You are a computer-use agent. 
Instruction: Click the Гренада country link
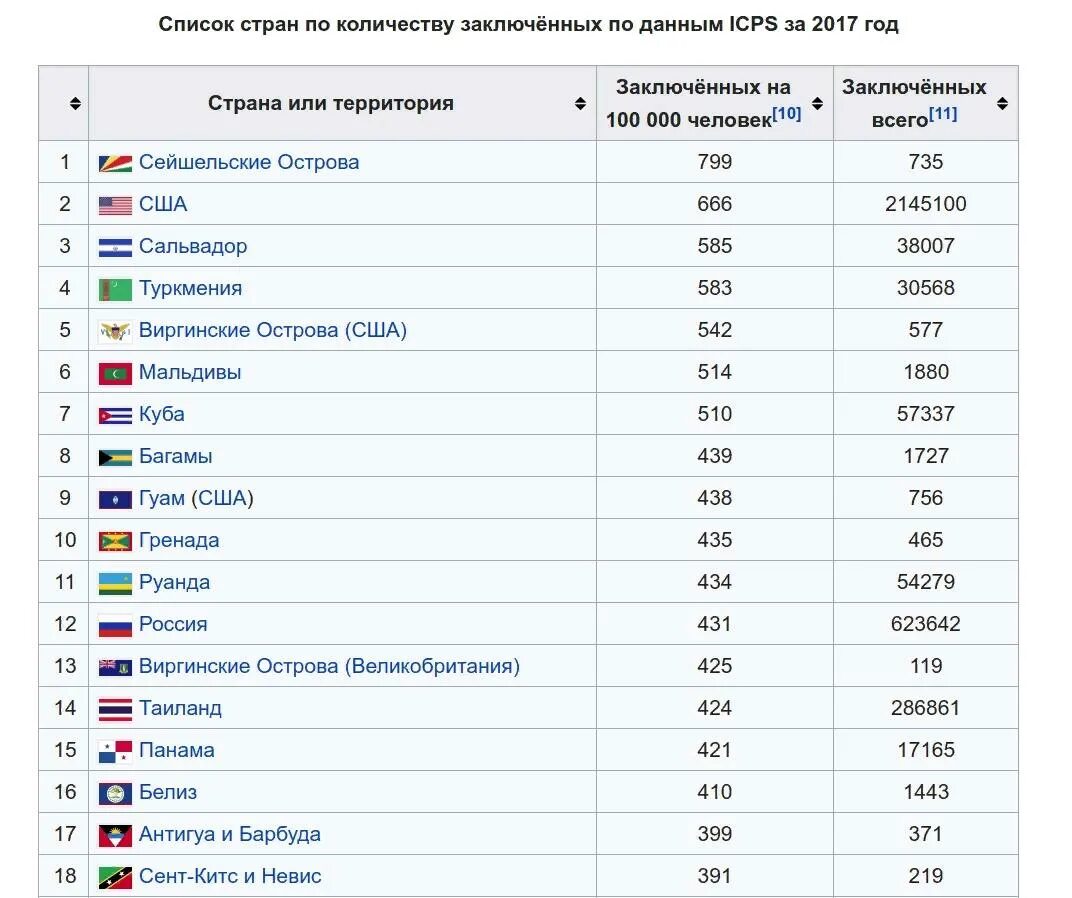click(179, 540)
